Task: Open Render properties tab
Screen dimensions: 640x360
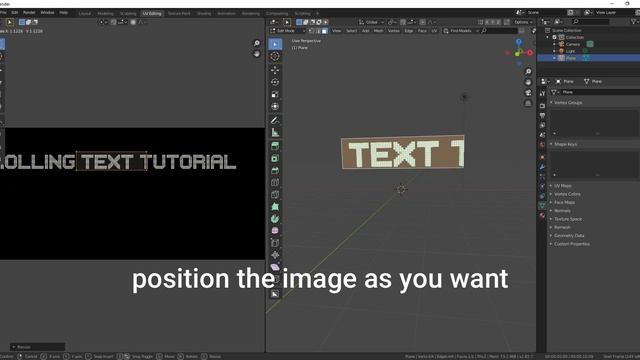Action: pos(542,106)
